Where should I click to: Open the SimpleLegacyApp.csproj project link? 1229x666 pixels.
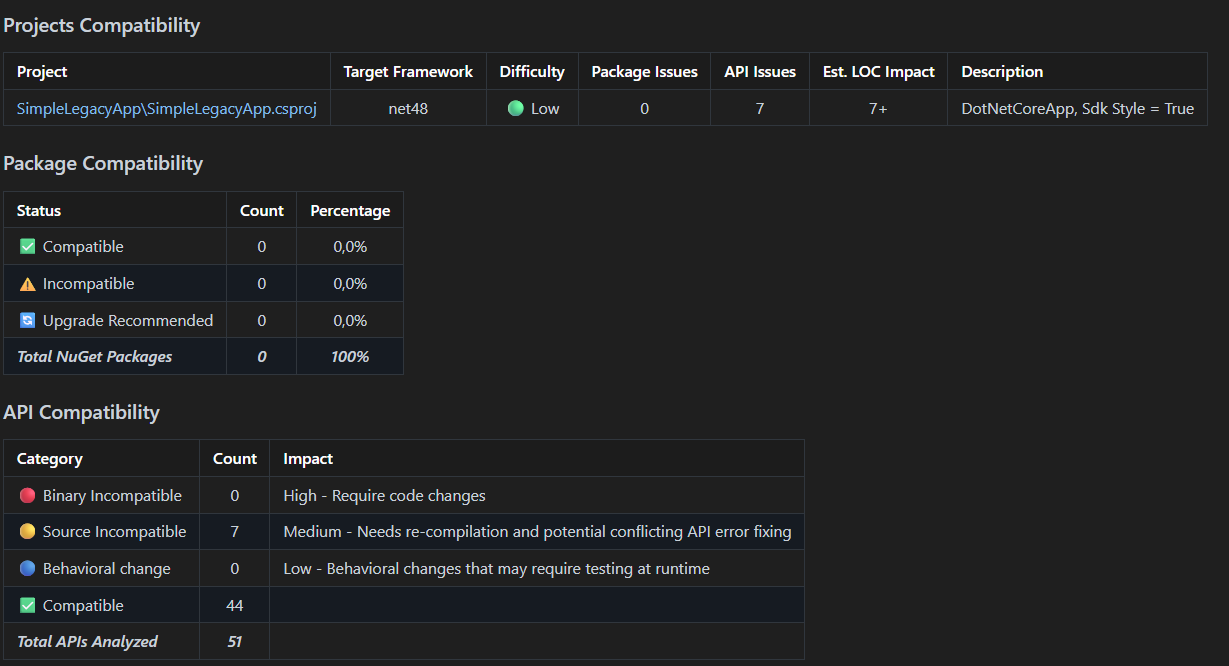[167, 108]
